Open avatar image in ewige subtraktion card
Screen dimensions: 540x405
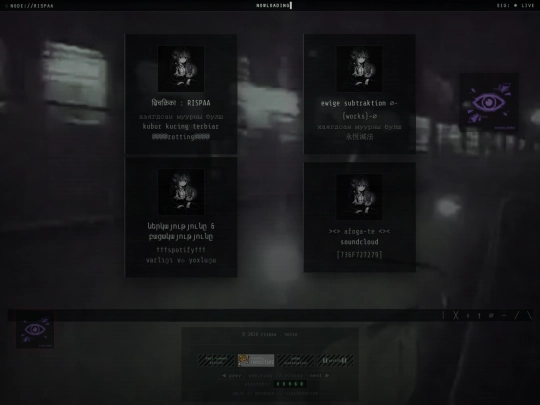click(x=359, y=69)
